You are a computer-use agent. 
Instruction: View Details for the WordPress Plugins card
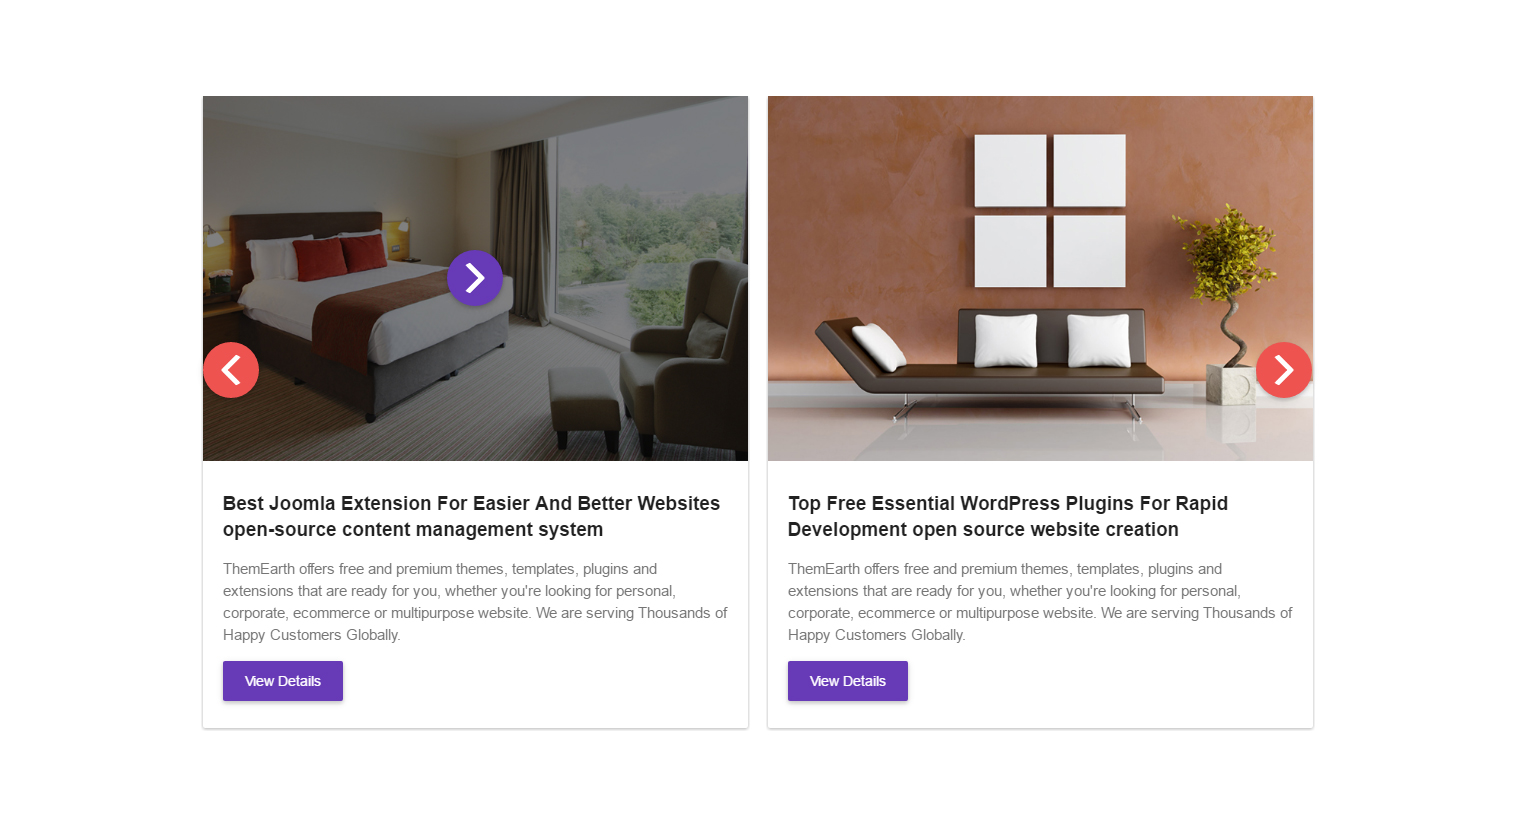pyautogui.click(x=848, y=681)
